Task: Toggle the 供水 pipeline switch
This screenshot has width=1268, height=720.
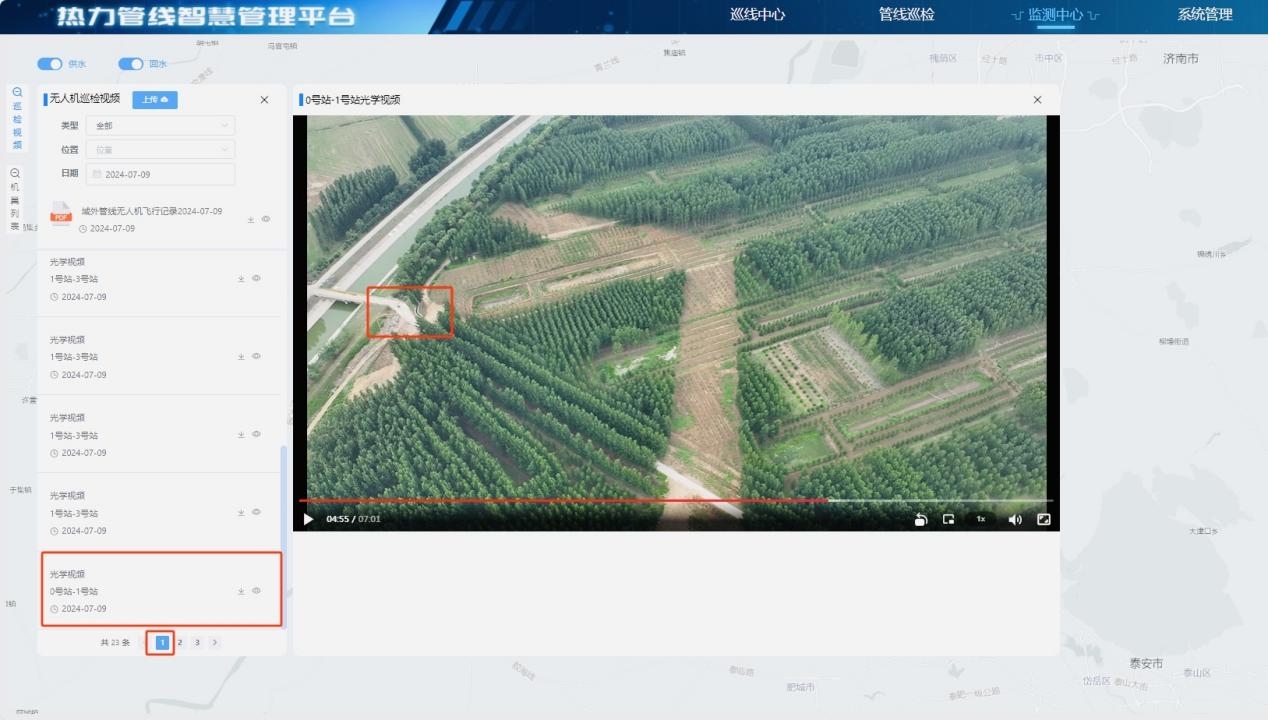Action: (50, 64)
